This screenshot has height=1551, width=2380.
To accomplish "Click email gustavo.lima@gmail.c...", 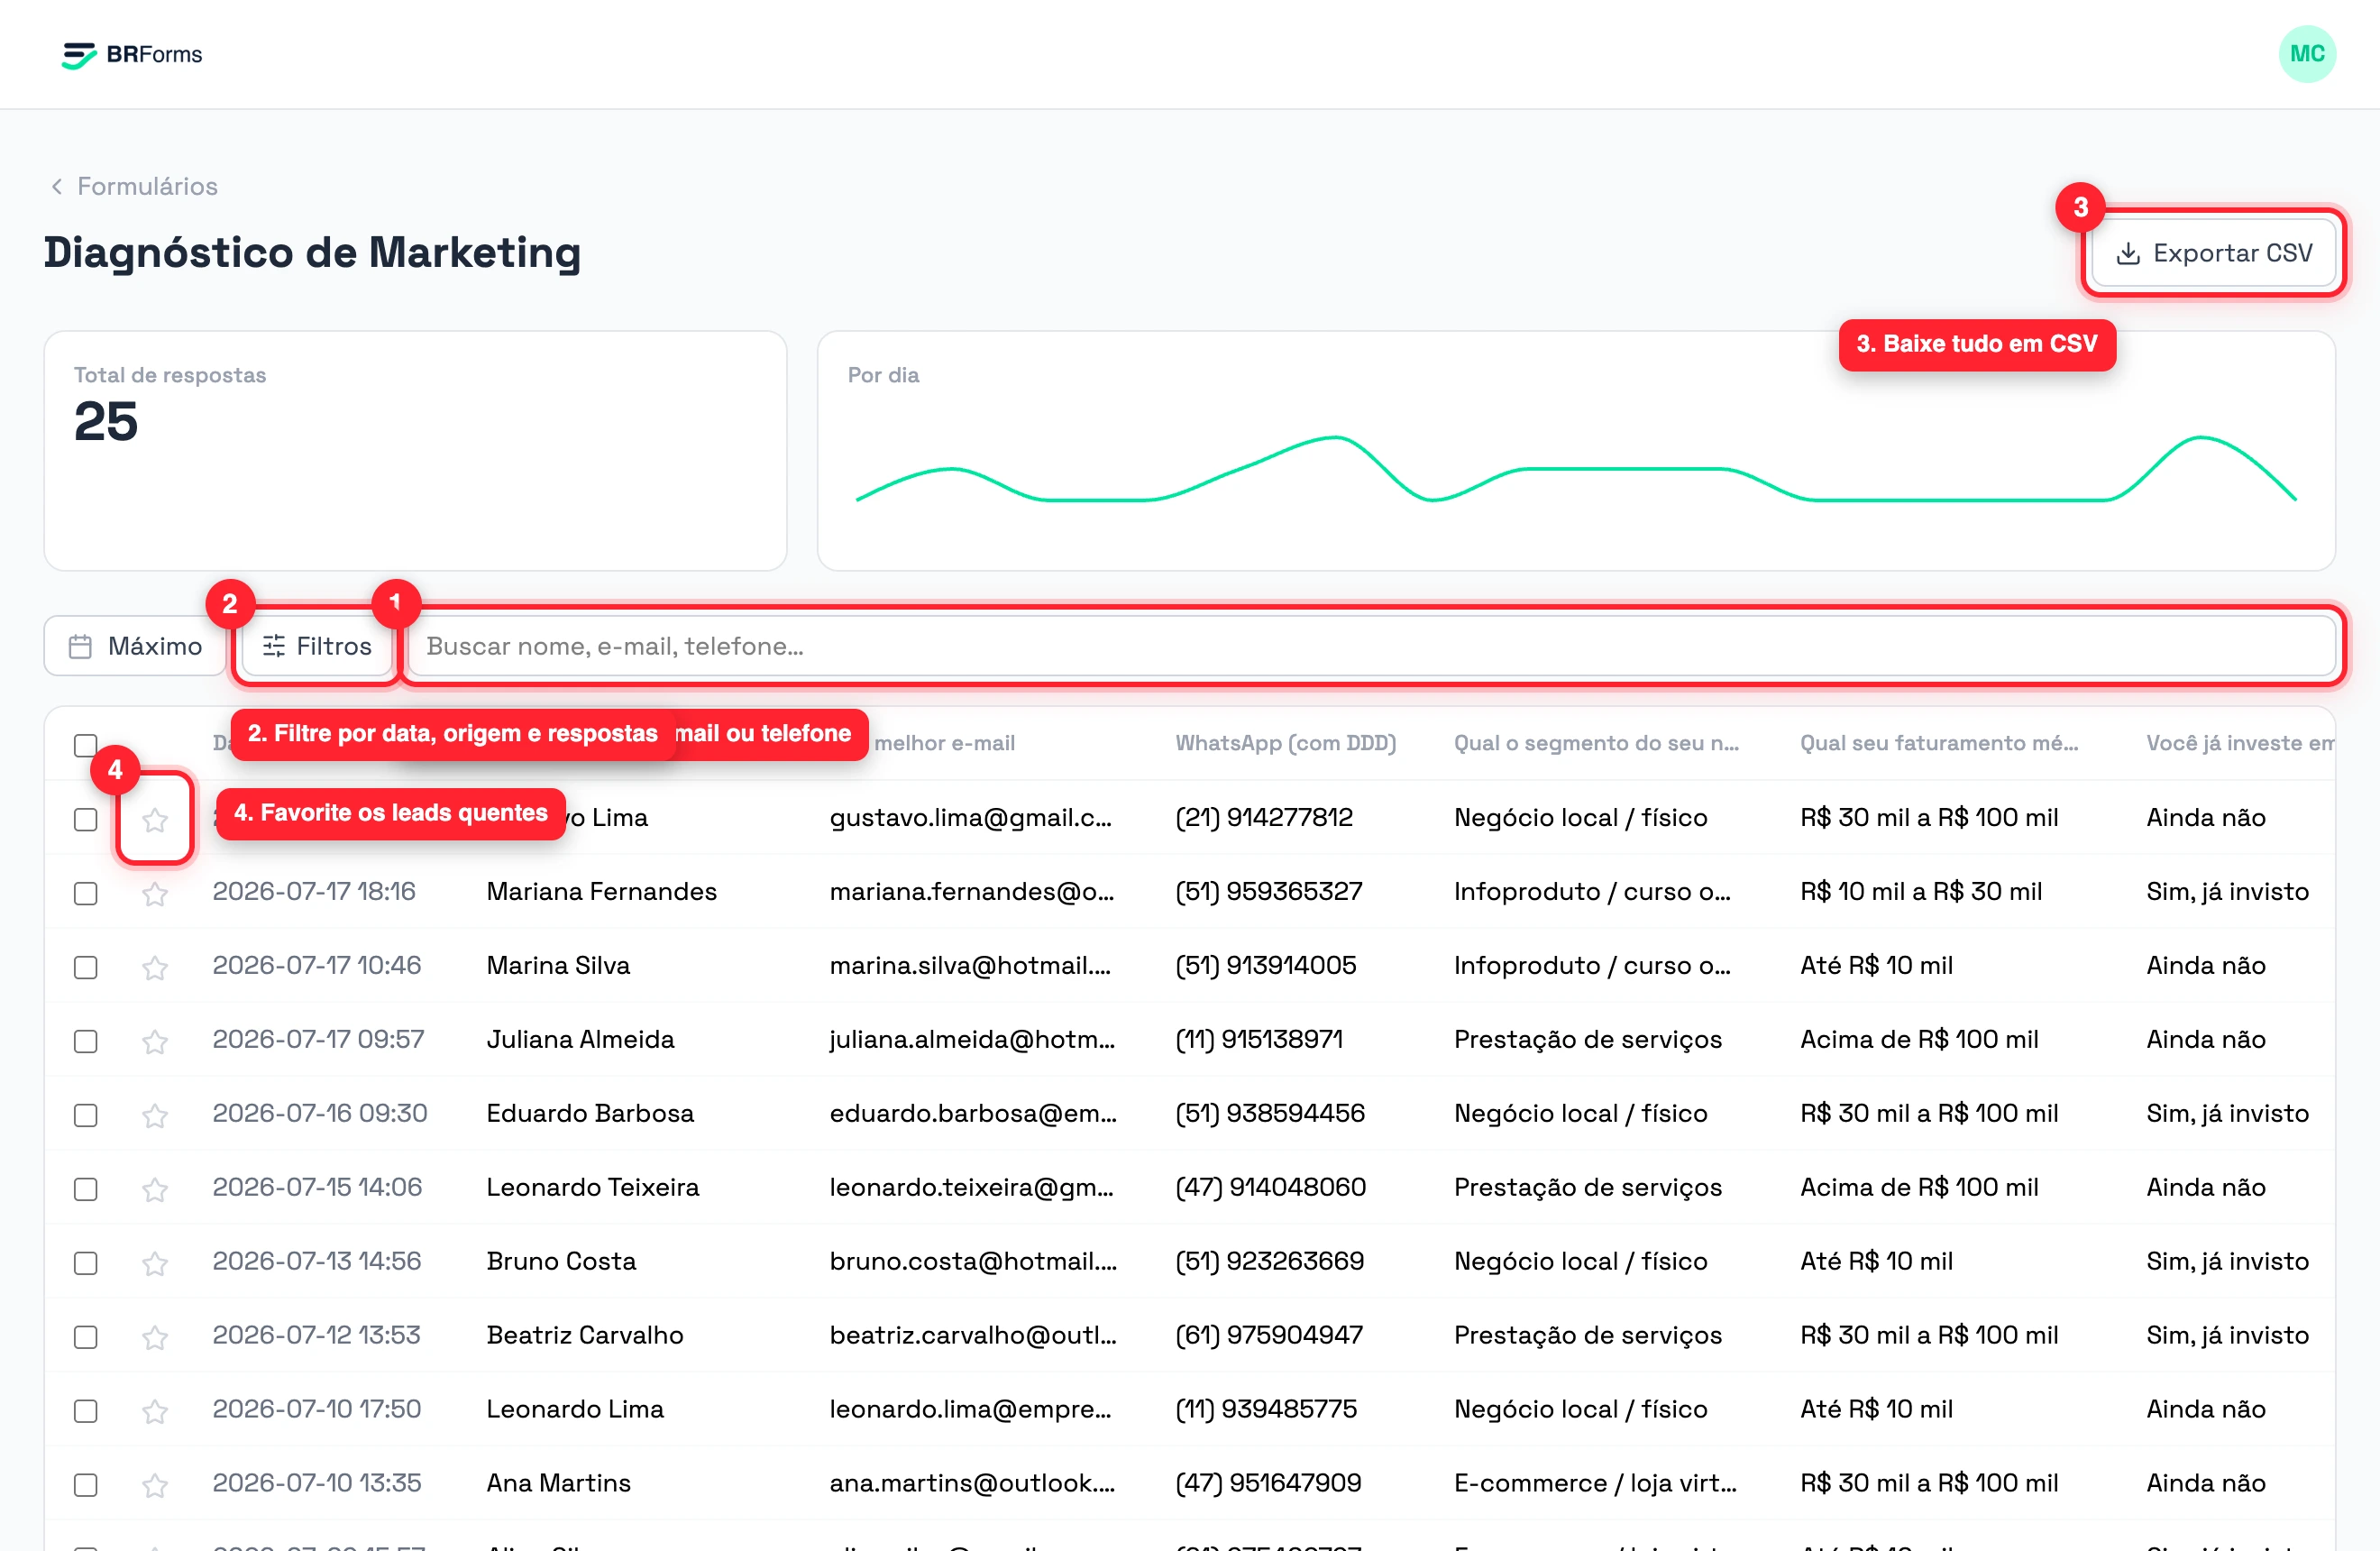I will (970, 817).
